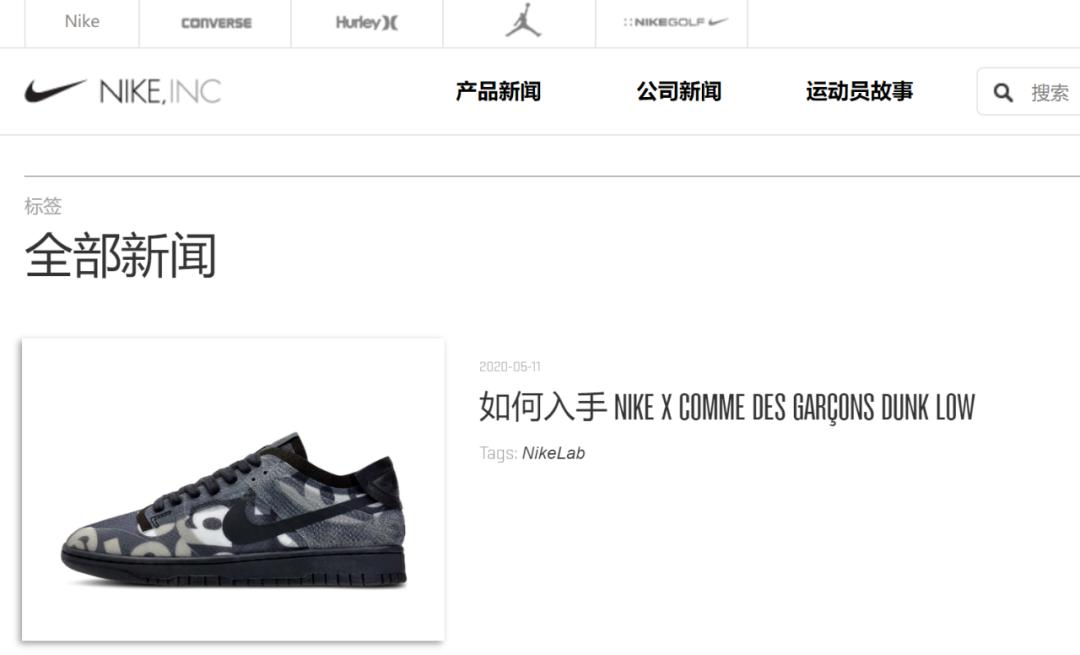Click the 标签 label
Viewport: 1080px width, 655px height.
[43, 205]
